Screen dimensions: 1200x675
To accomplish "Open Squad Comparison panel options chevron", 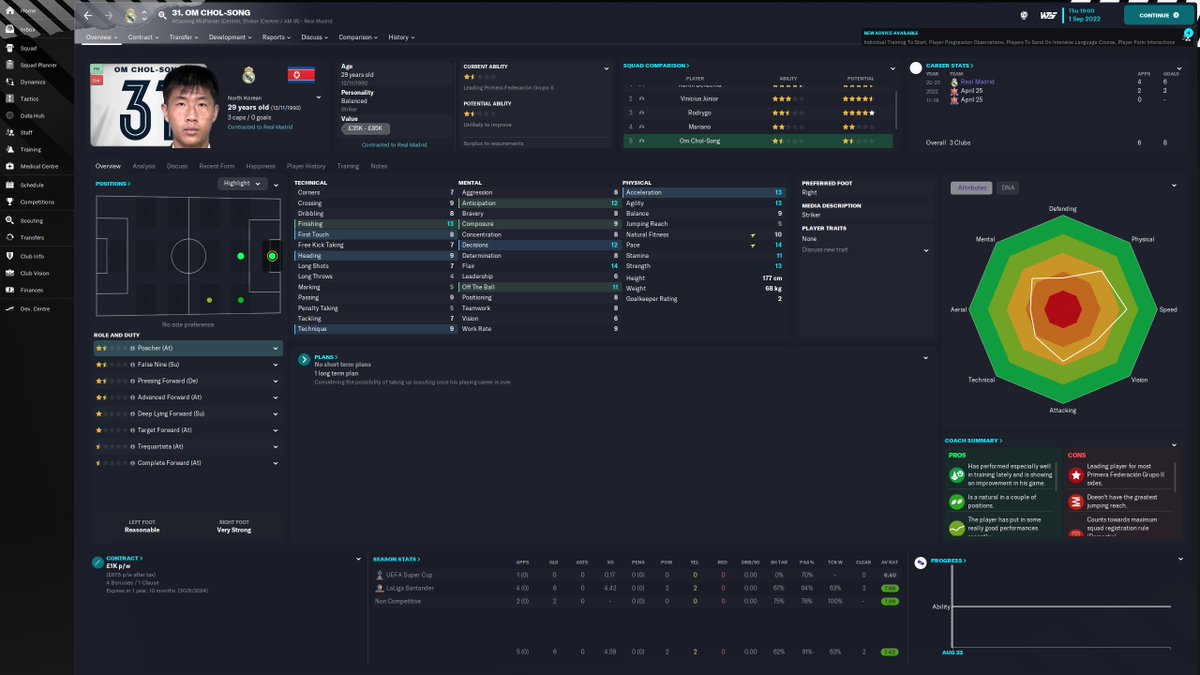I will click(893, 68).
